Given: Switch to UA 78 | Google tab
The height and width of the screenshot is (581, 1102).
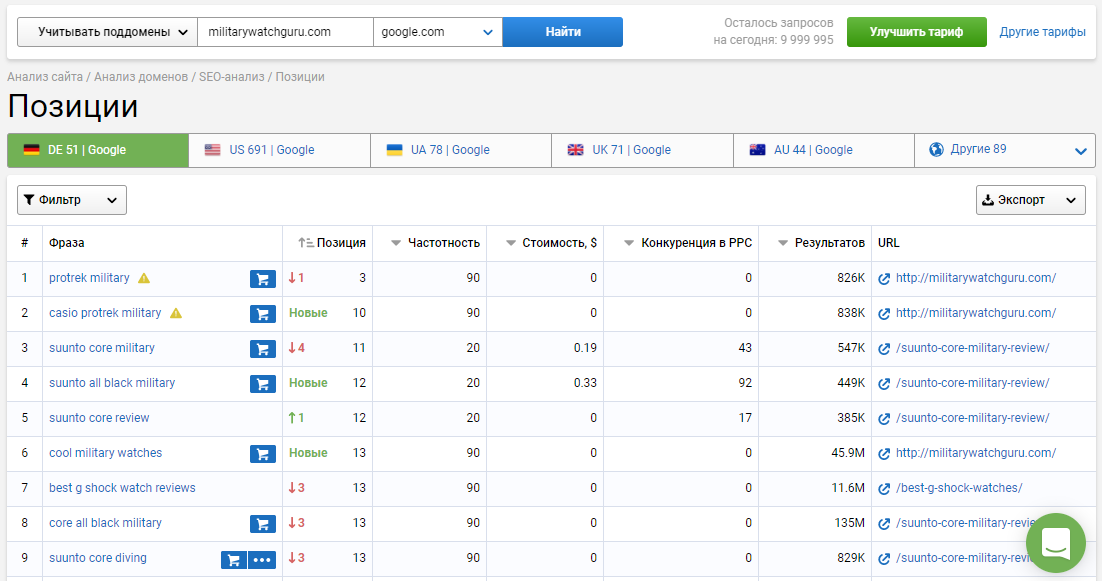Looking at the screenshot, I should click(x=461, y=150).
